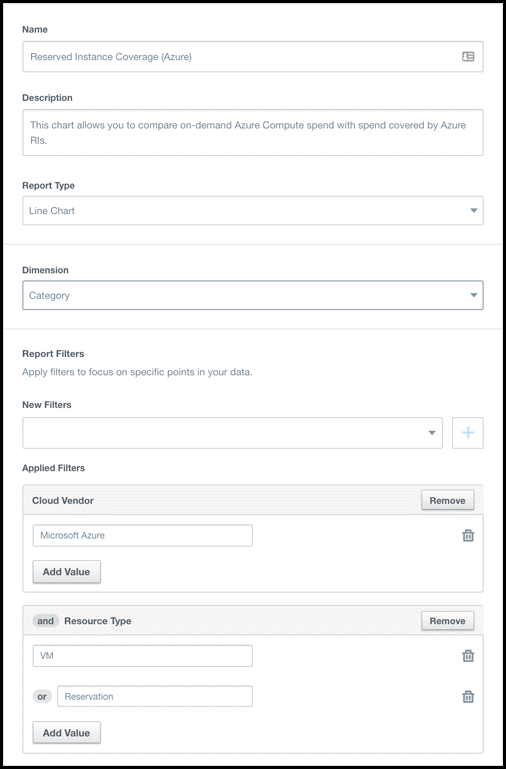
Task: Focus the Name input field
Action: 253,57
